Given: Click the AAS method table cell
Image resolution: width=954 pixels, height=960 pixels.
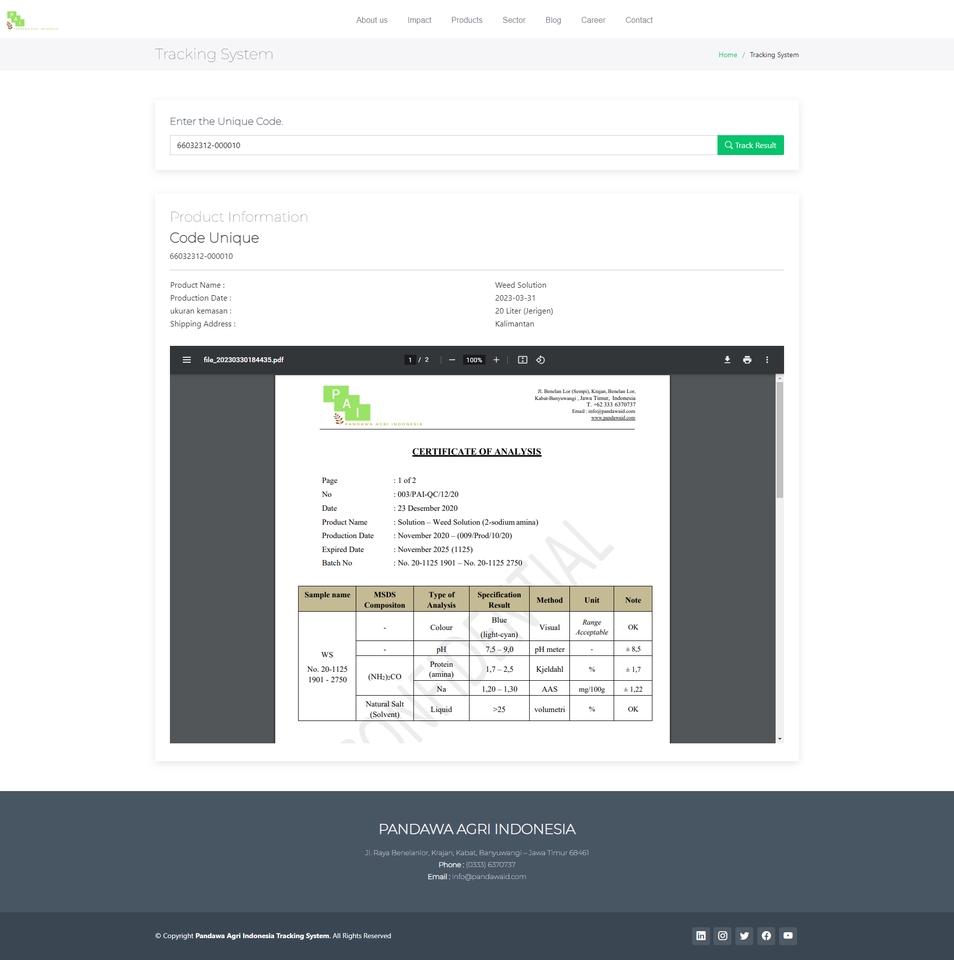Looking at the screenshot, I should tap(549, 689).
